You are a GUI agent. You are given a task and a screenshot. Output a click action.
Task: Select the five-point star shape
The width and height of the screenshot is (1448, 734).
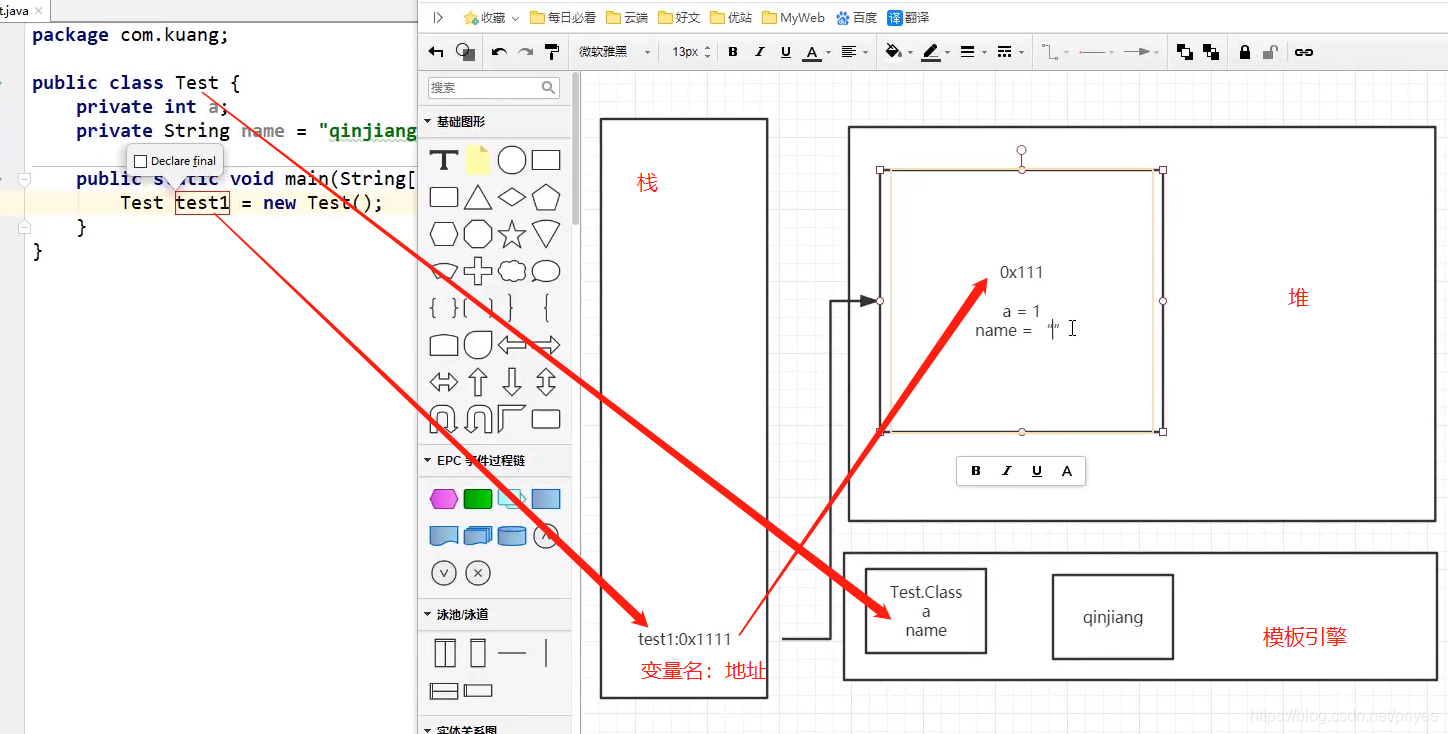(x=512, y=234)
